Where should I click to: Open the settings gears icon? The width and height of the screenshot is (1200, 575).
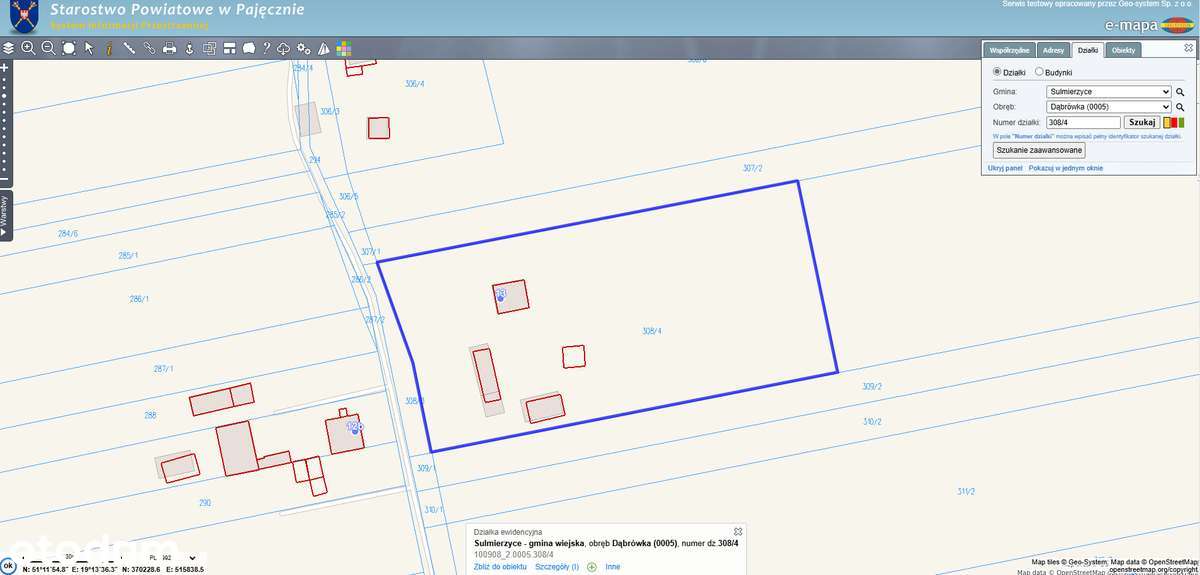point(304,48)
